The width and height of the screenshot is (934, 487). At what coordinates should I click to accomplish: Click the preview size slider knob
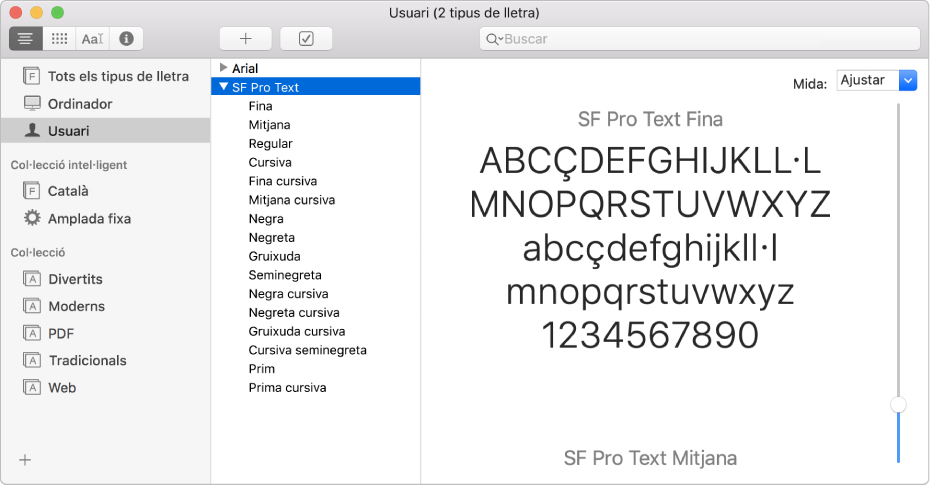tap(898, 405)
